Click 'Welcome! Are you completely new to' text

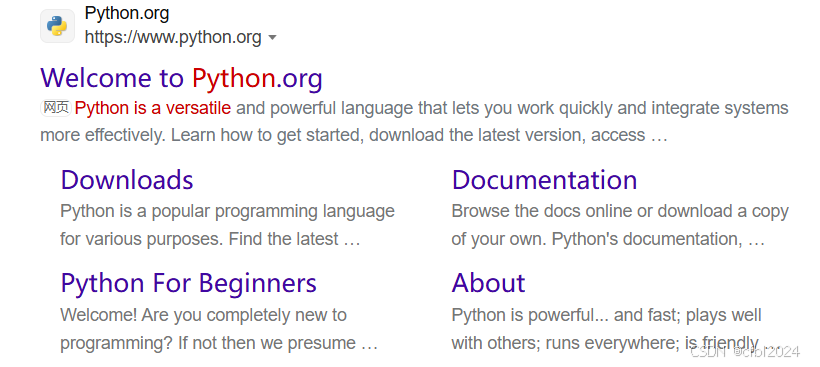[x=203, y=315]
